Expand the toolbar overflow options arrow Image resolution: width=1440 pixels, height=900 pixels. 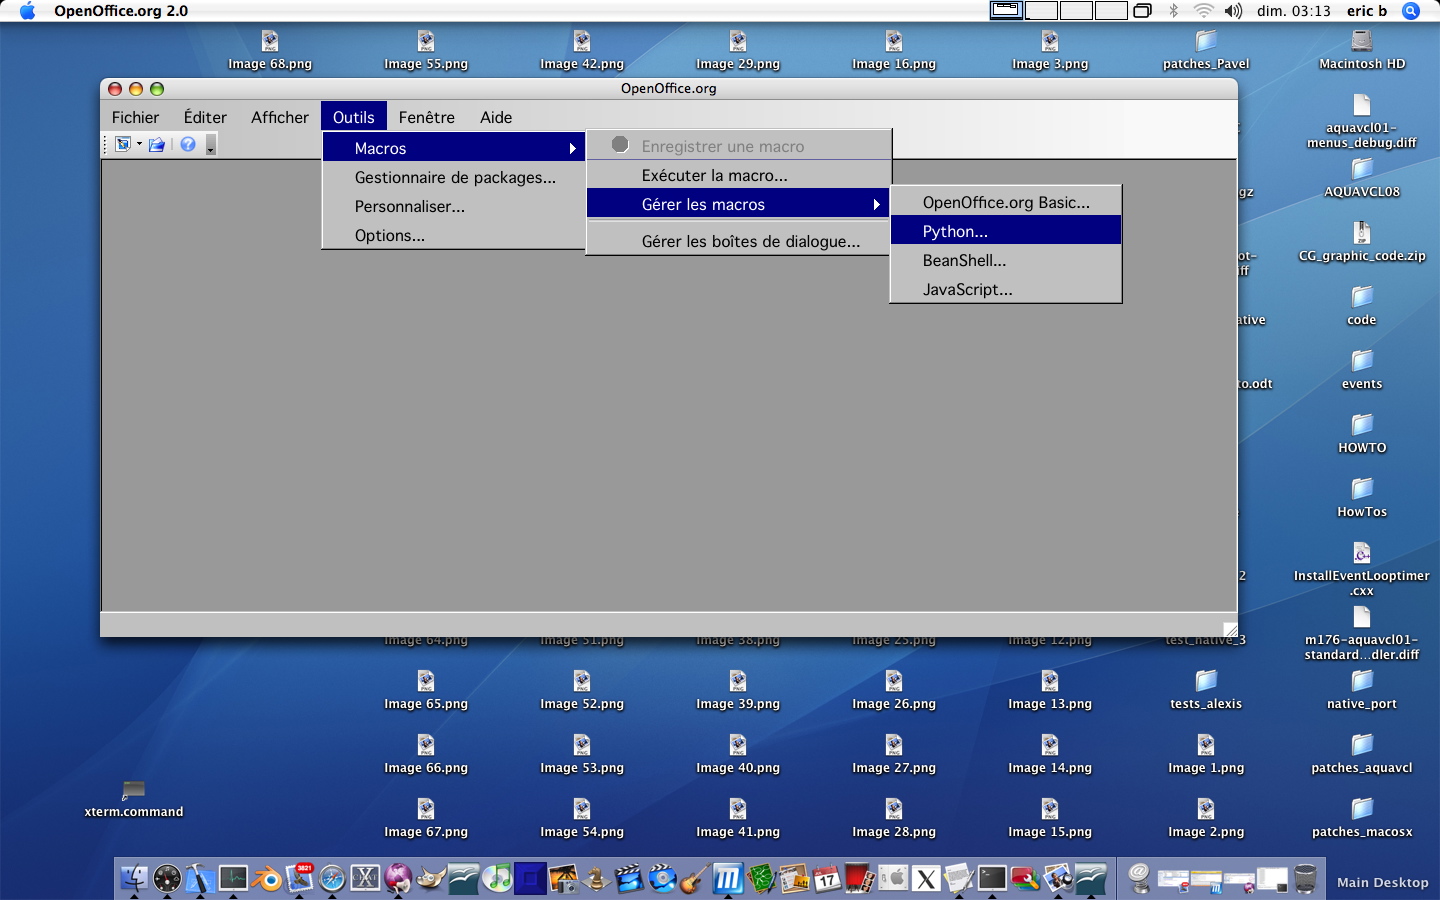coord(210,146)
